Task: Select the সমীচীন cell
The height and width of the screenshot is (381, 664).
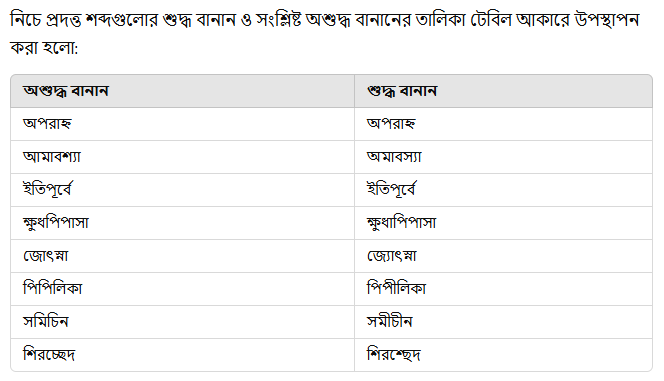Action: pyautogui.click(x=503, y=322)
